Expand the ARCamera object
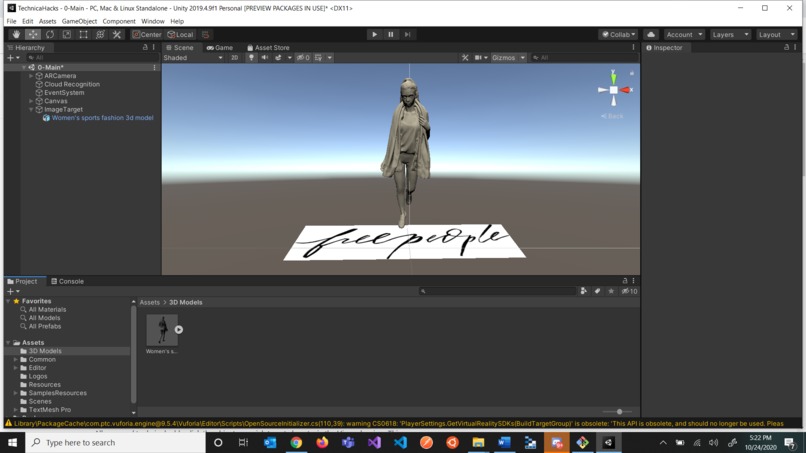 (x=31, y=76)
